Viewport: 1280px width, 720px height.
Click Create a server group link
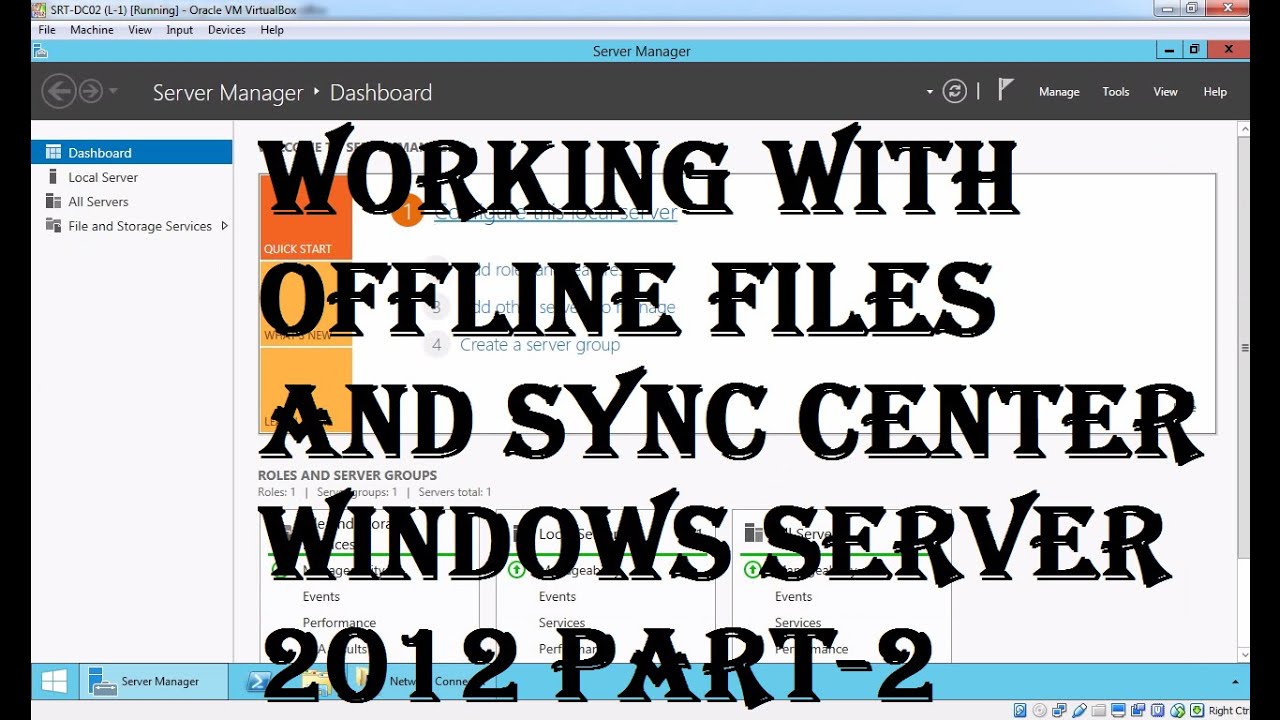point(540,345)
